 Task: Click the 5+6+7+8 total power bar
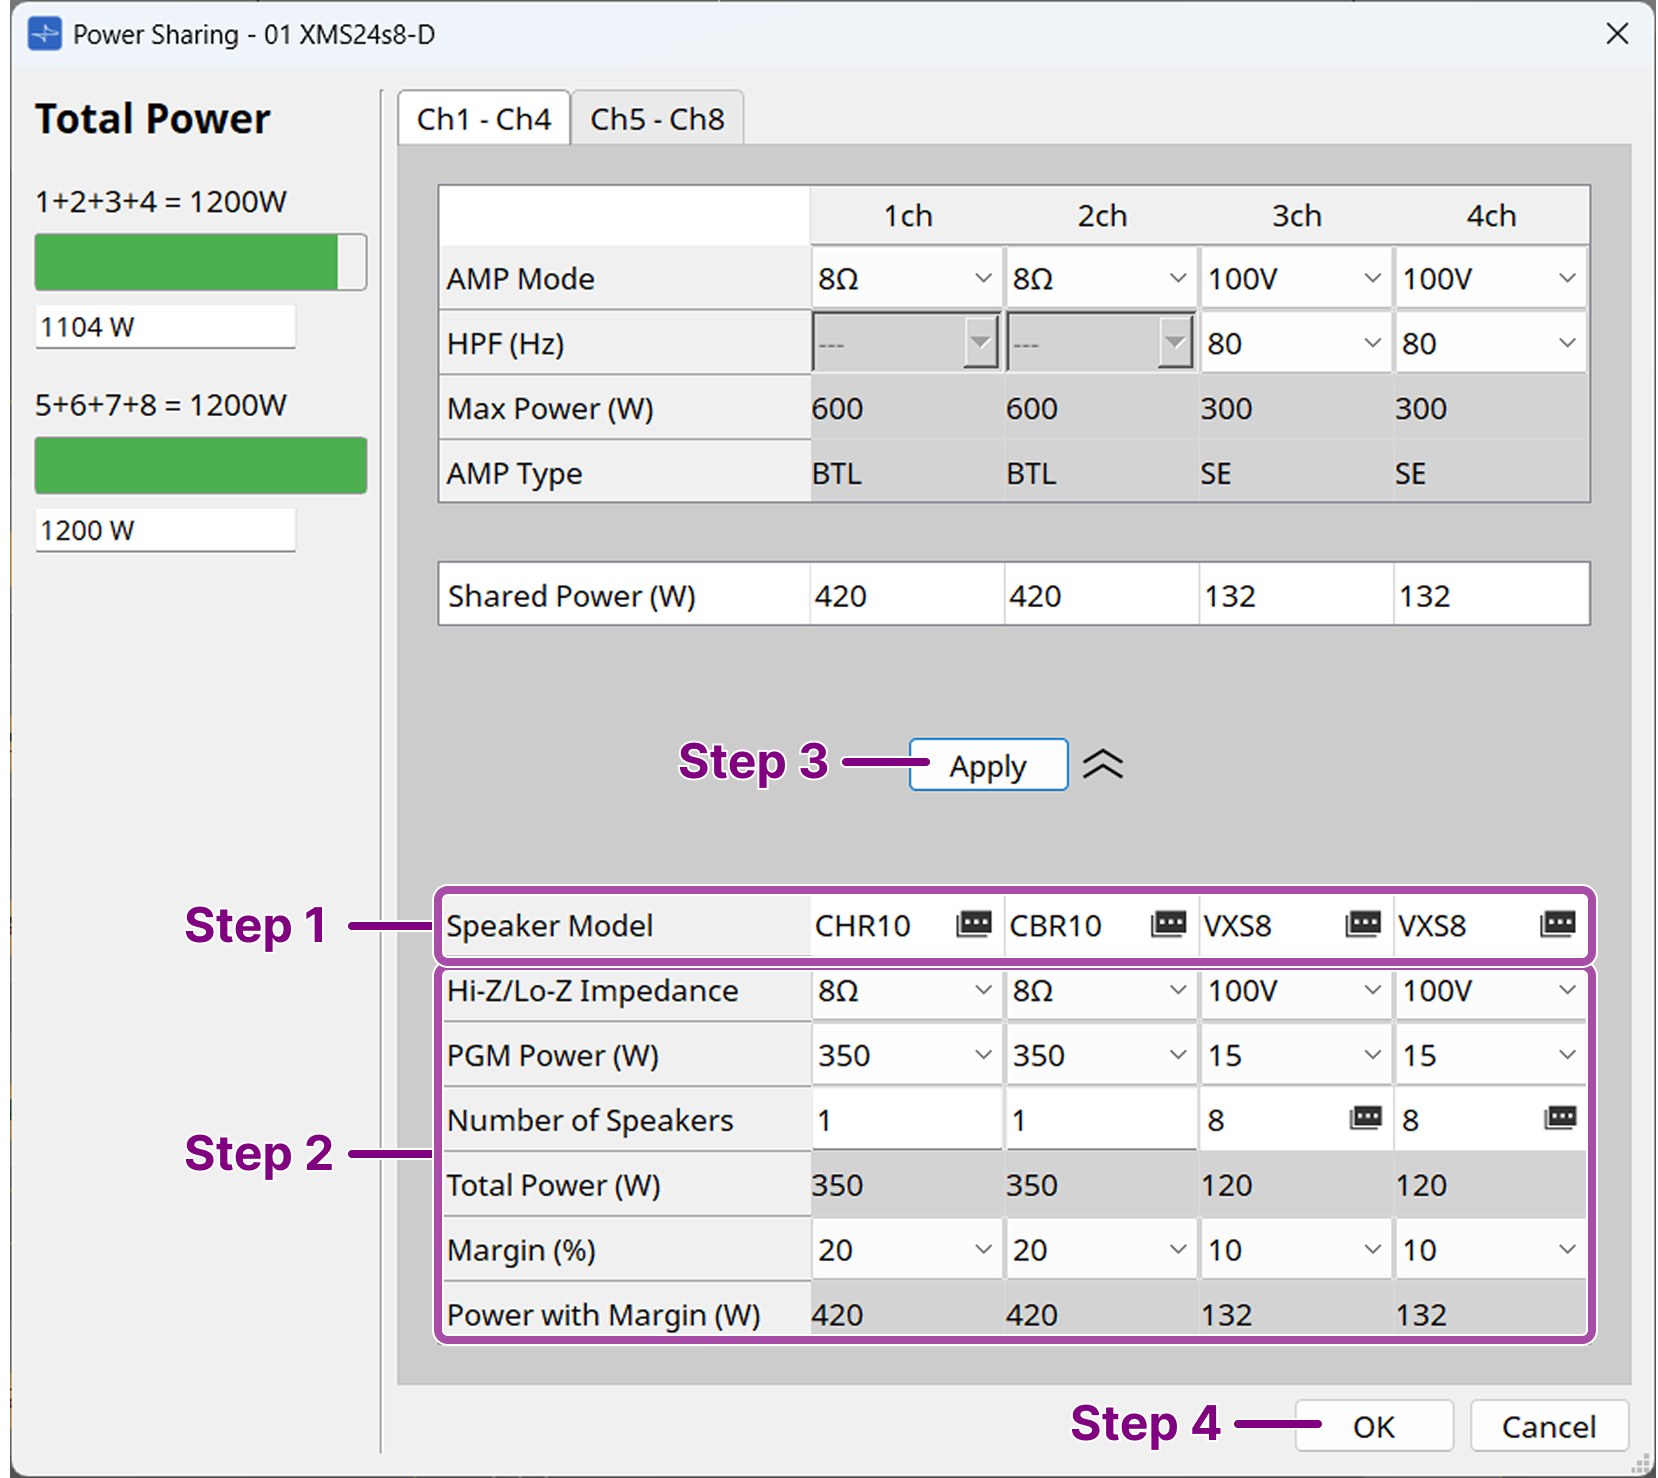tap(201, 465)
